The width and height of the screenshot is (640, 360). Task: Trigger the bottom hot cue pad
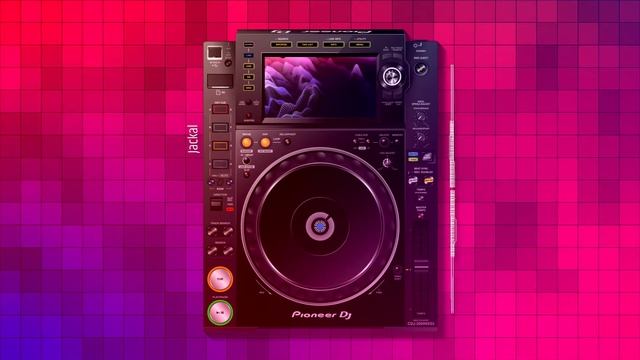(x=220, y=164)
